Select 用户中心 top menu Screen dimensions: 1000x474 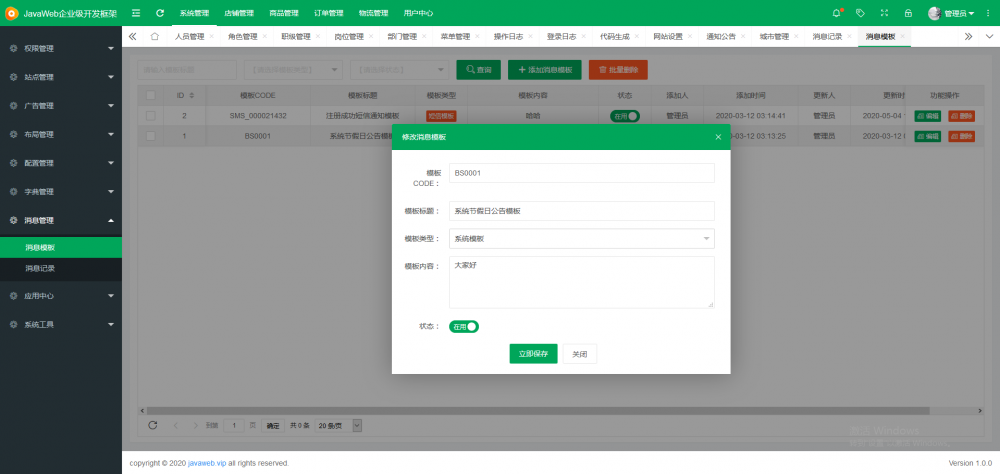click(x=418, y=13)
